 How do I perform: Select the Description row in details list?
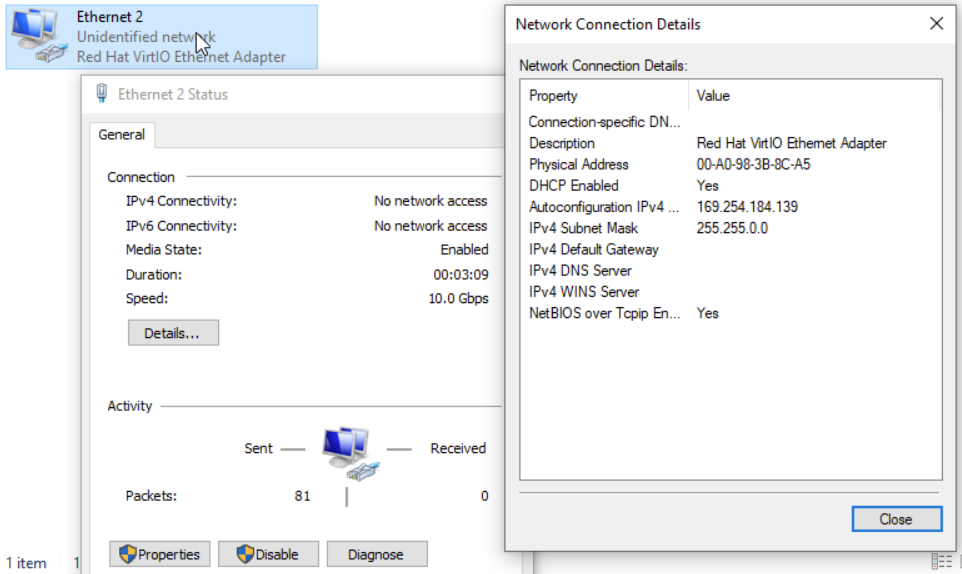coord(562,143)
